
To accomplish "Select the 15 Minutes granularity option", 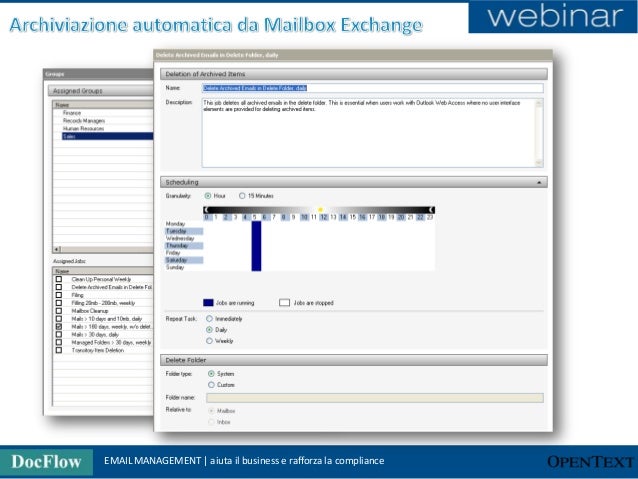I will (x=242, y=196).
